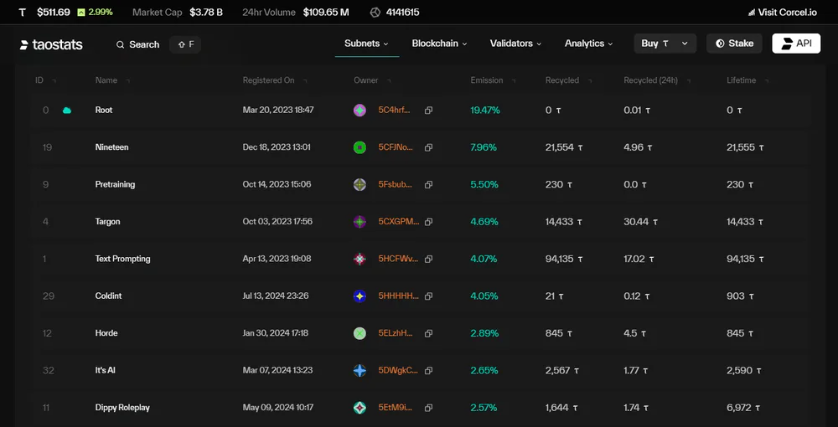The height and width of the screenshot is (427, 838).
Task: Open the Nineteen subnet
Action: click(112, 147)
